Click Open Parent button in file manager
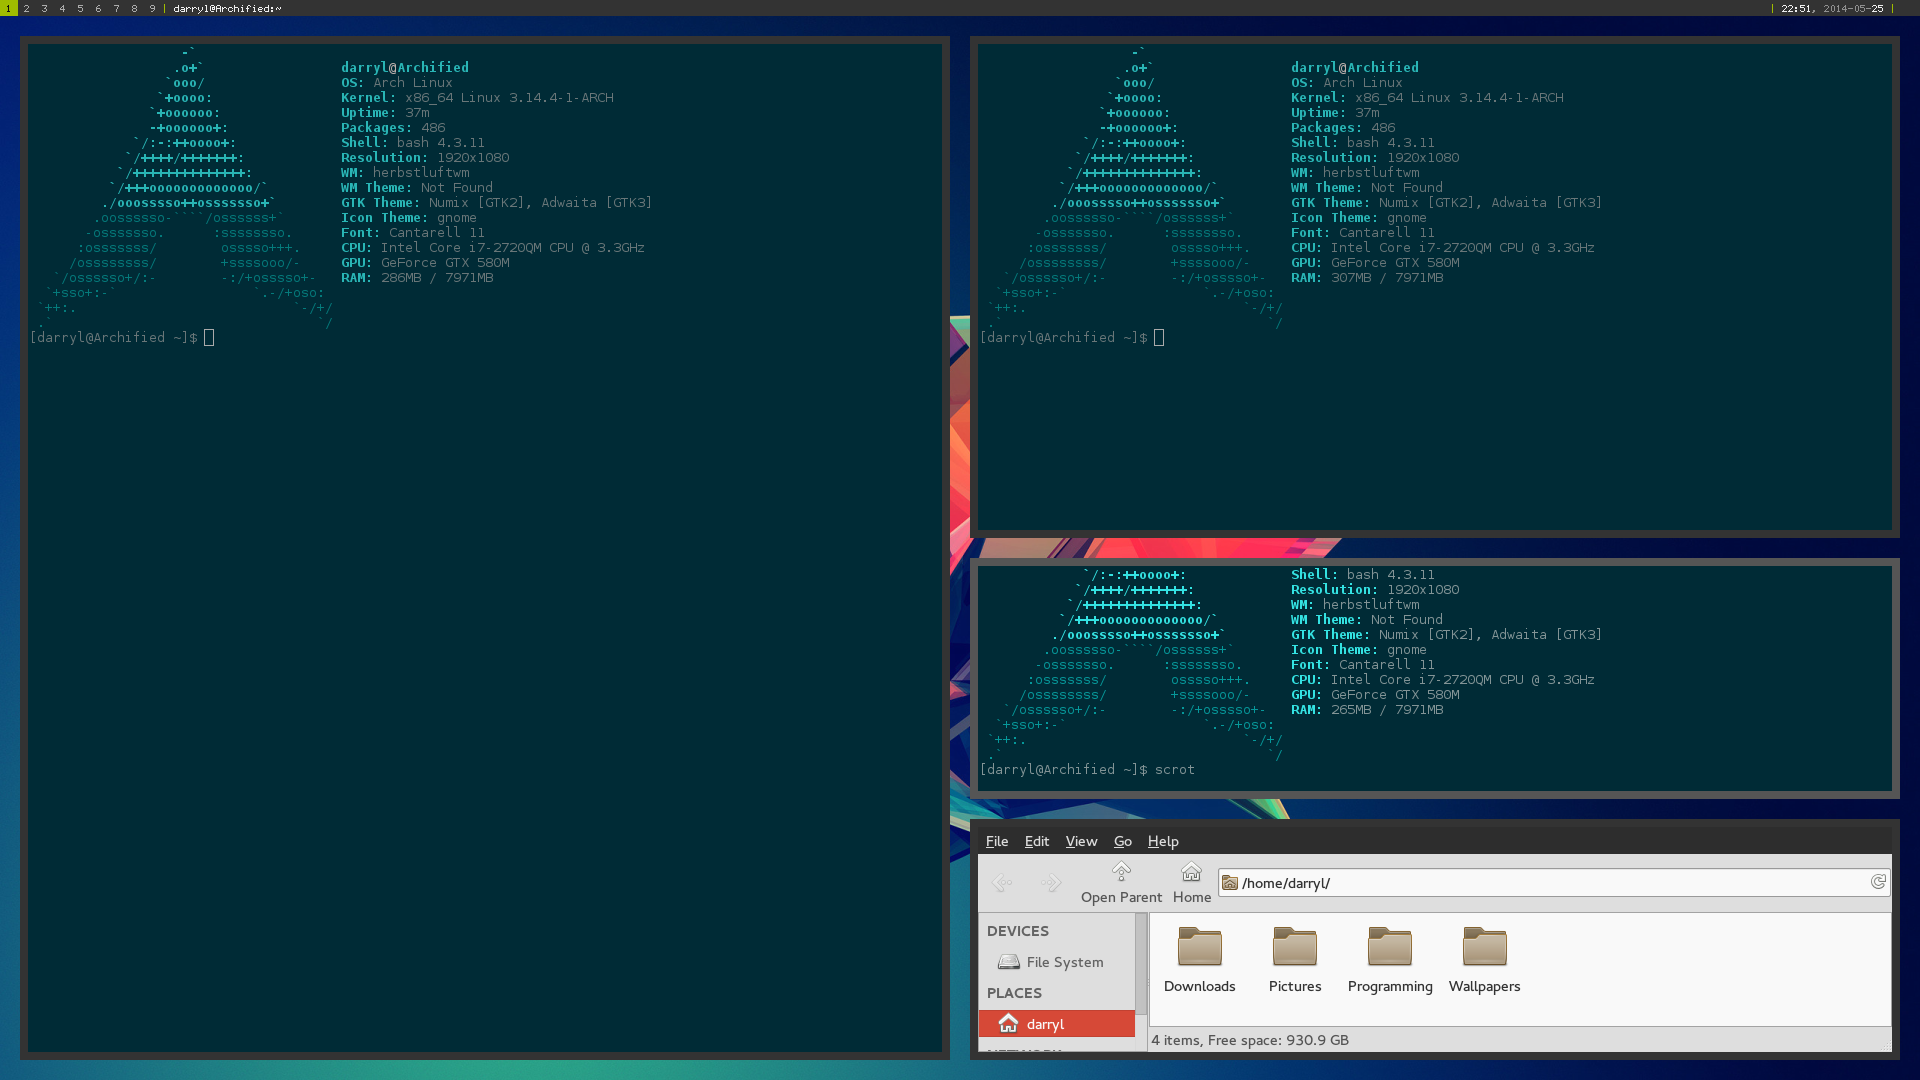This screenshot has height=1080, width=1920. click(1120, 880)
